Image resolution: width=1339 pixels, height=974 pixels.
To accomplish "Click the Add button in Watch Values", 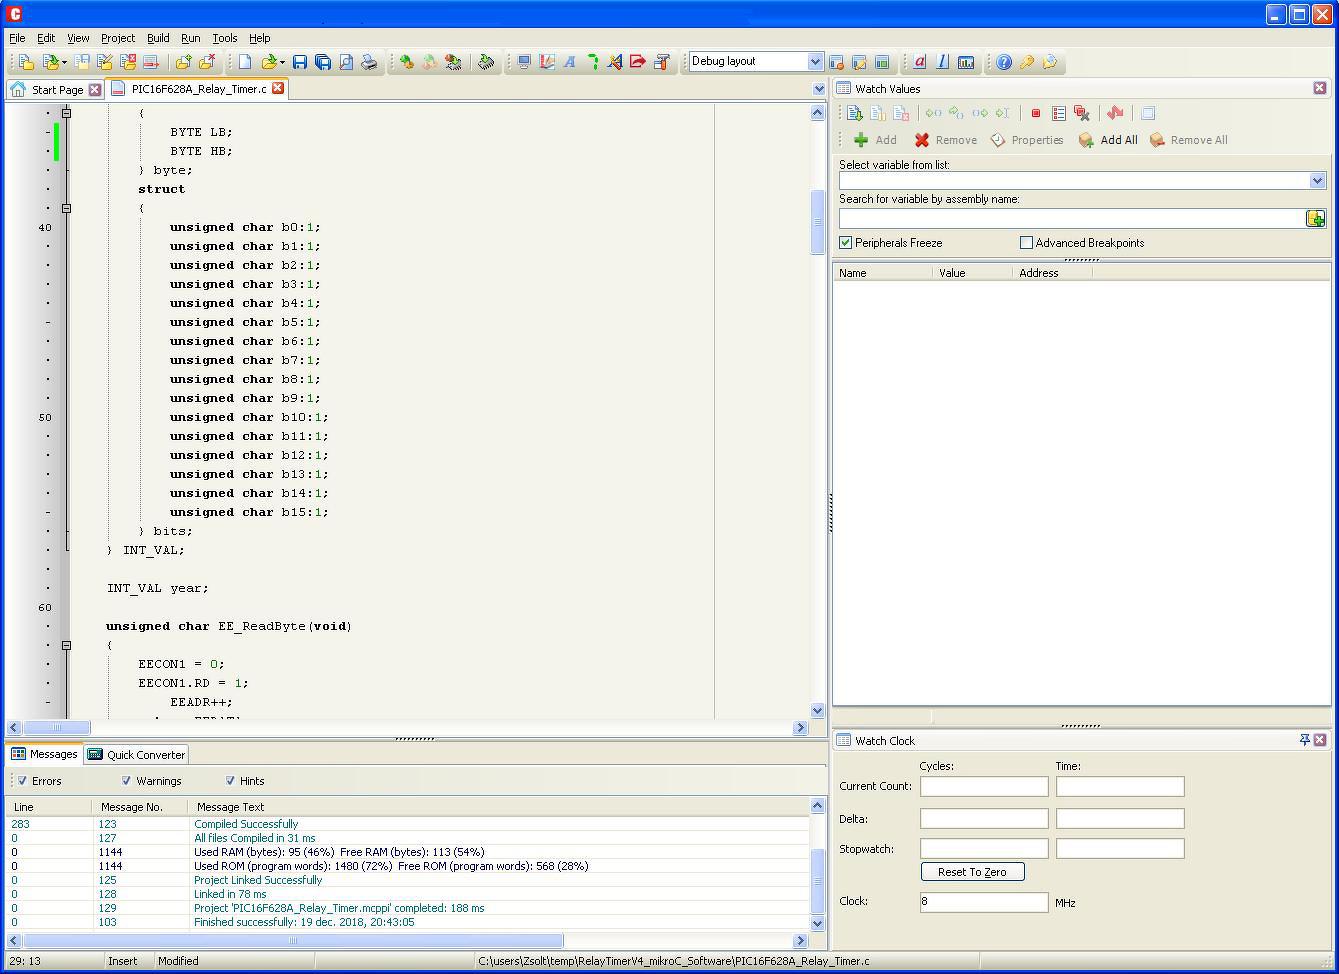I will (875, 140).
